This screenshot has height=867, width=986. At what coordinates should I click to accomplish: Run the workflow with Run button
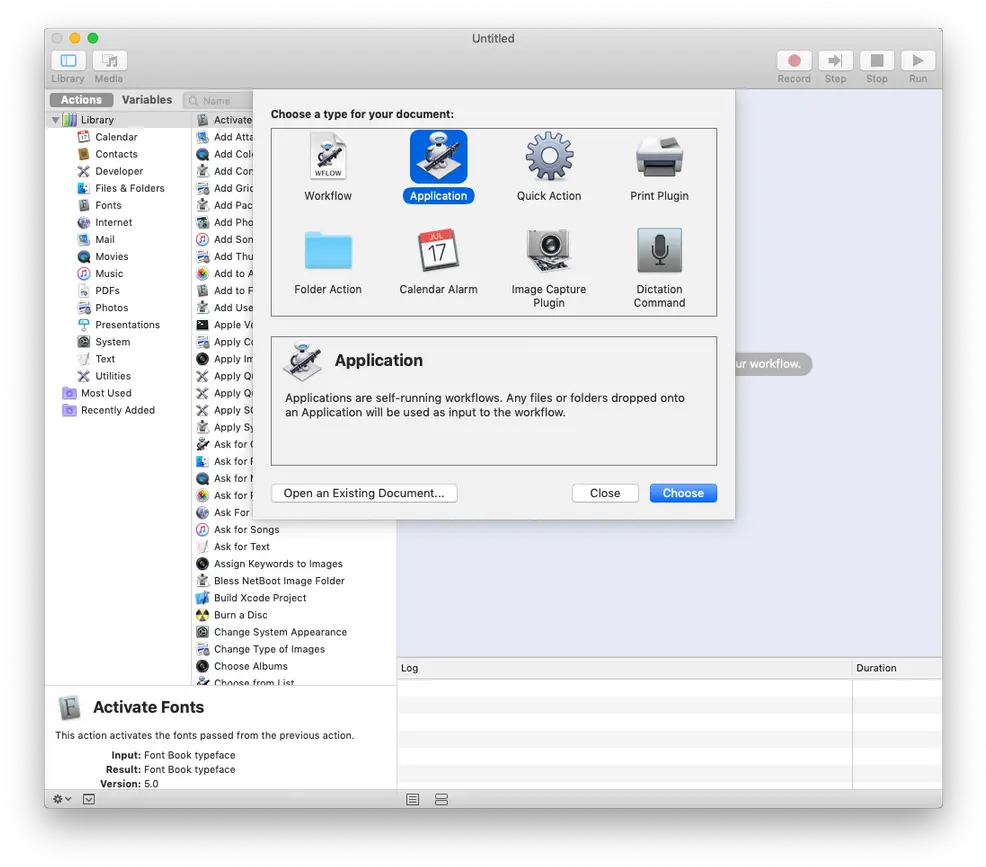918,61
